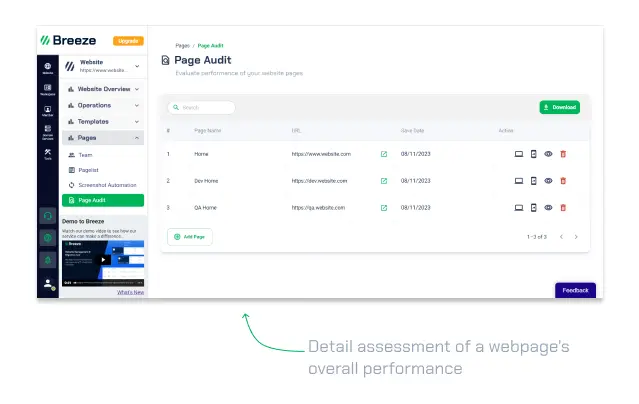Run desktop audit for Dev Home row
The width and height of the screenshot is (639, 404).
point(518,181)
